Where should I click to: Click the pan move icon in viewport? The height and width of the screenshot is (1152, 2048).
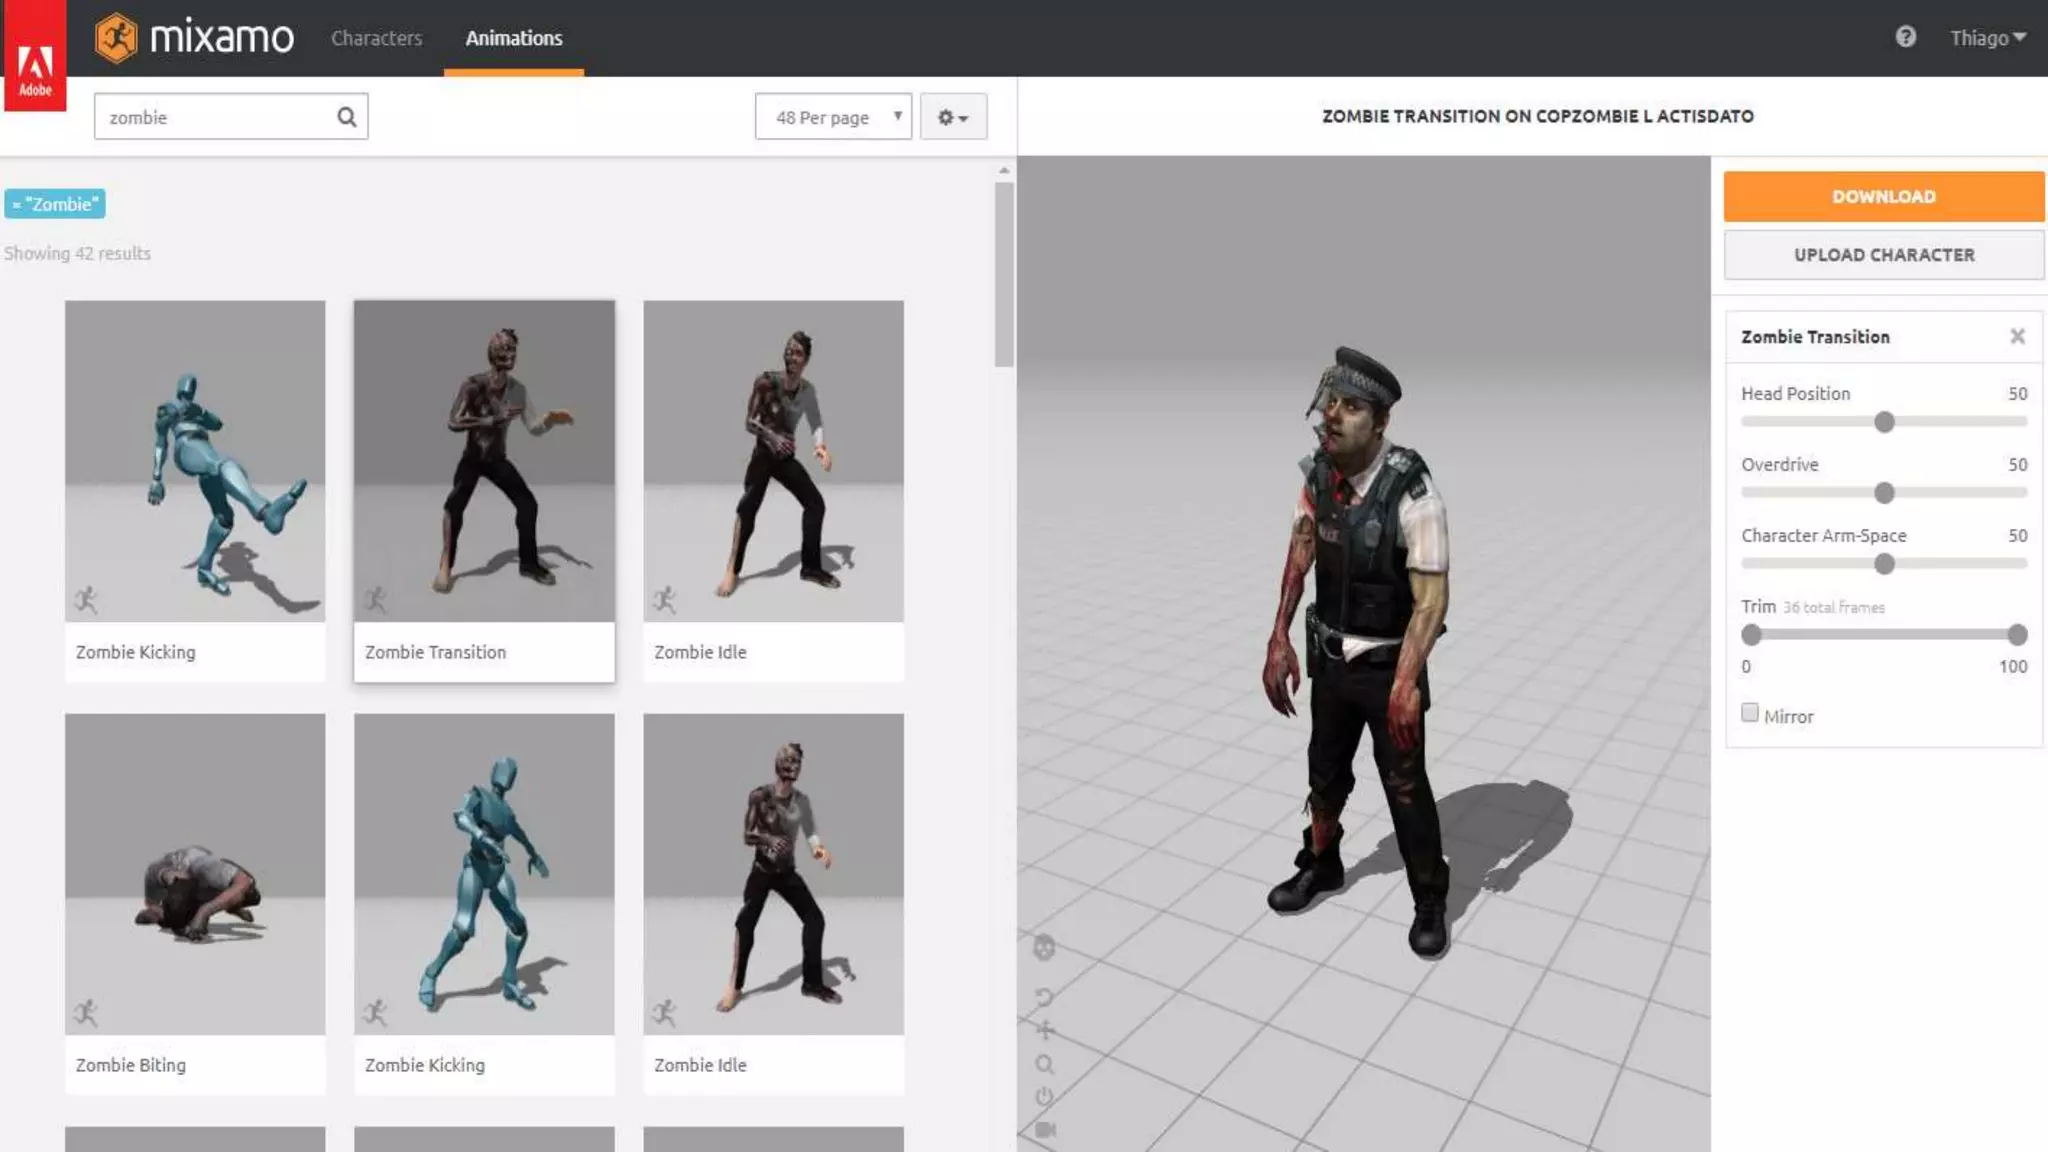click(x=1045, y=1030)
